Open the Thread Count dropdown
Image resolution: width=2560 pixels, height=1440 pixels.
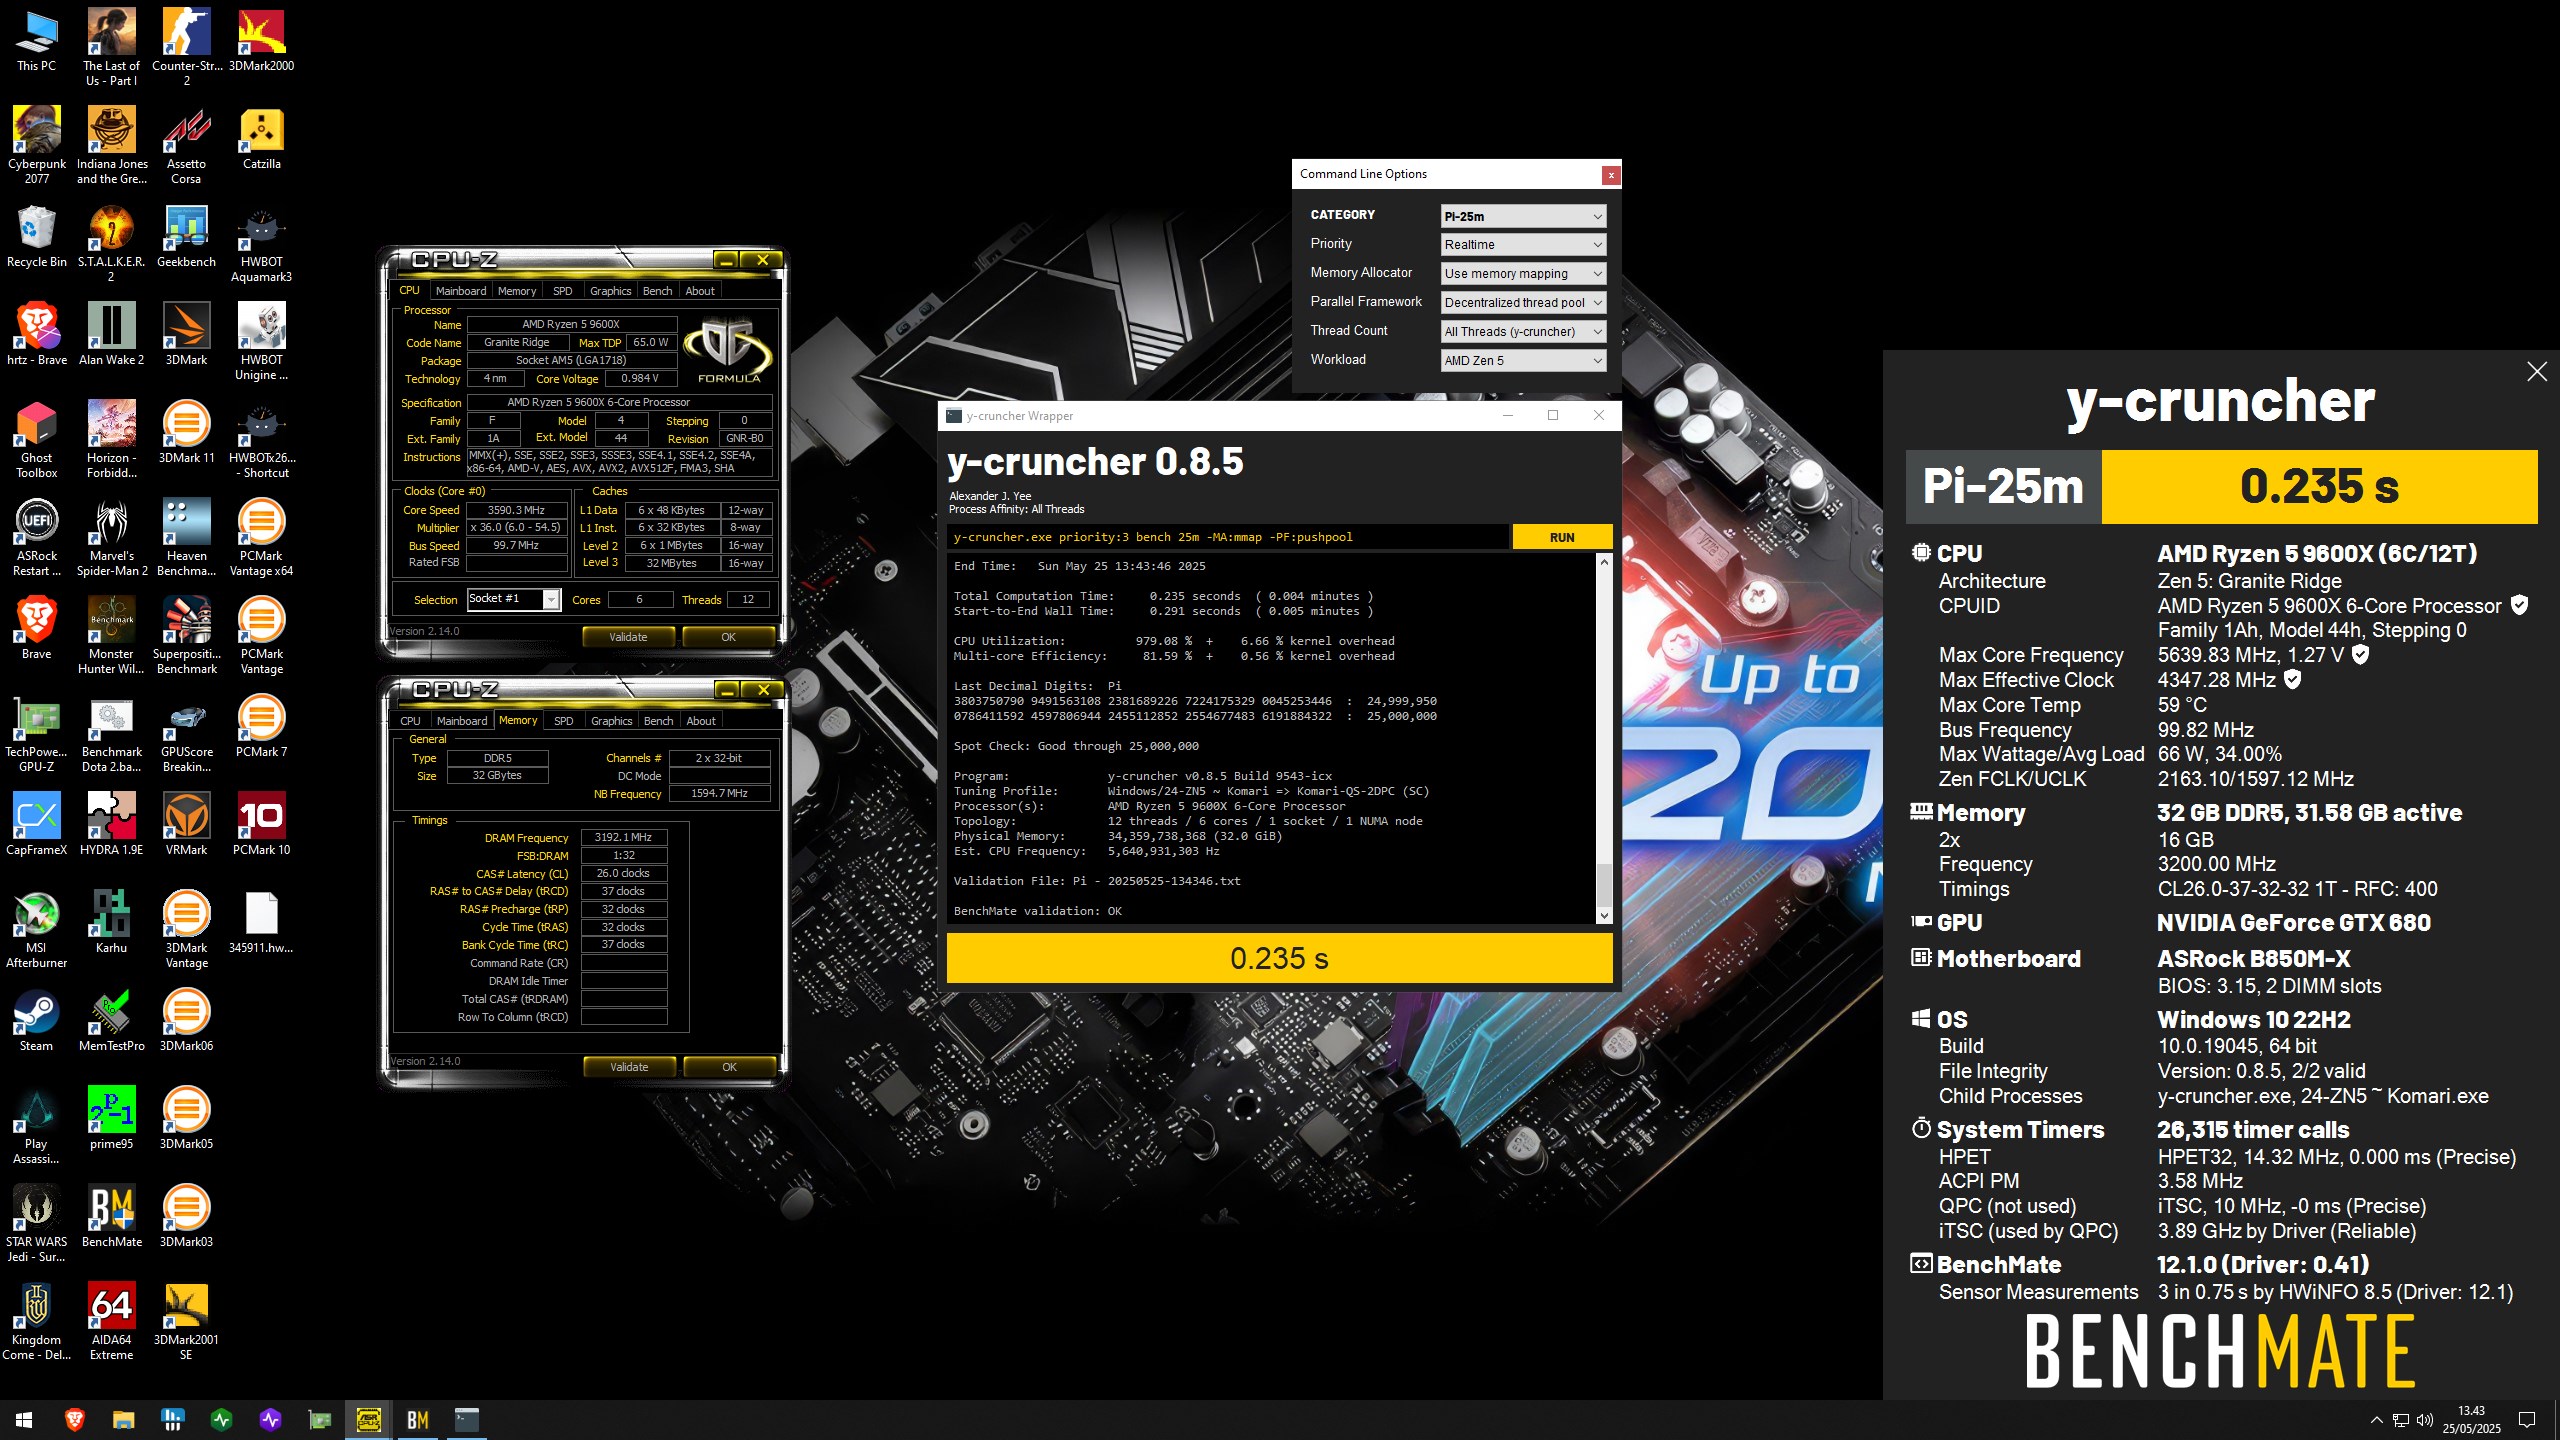click(x=1523, y=332)
